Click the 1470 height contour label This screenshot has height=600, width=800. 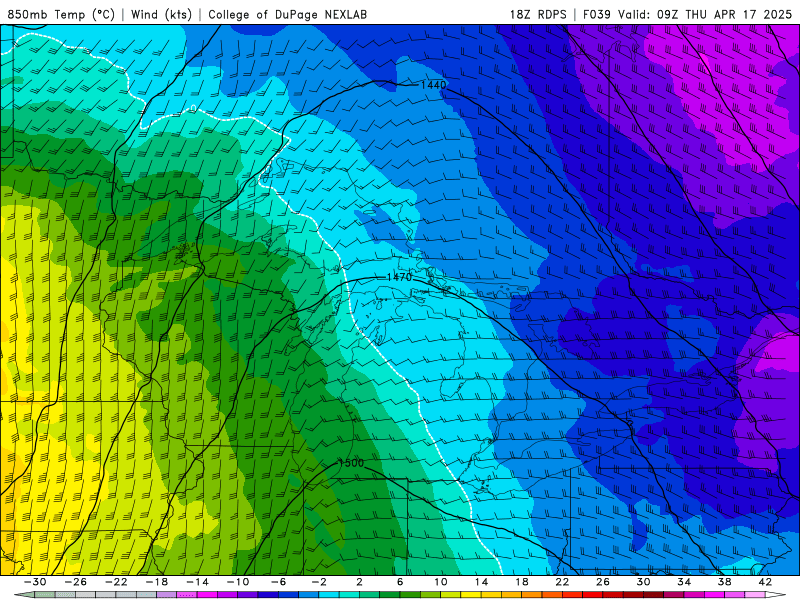click(399, 277)
